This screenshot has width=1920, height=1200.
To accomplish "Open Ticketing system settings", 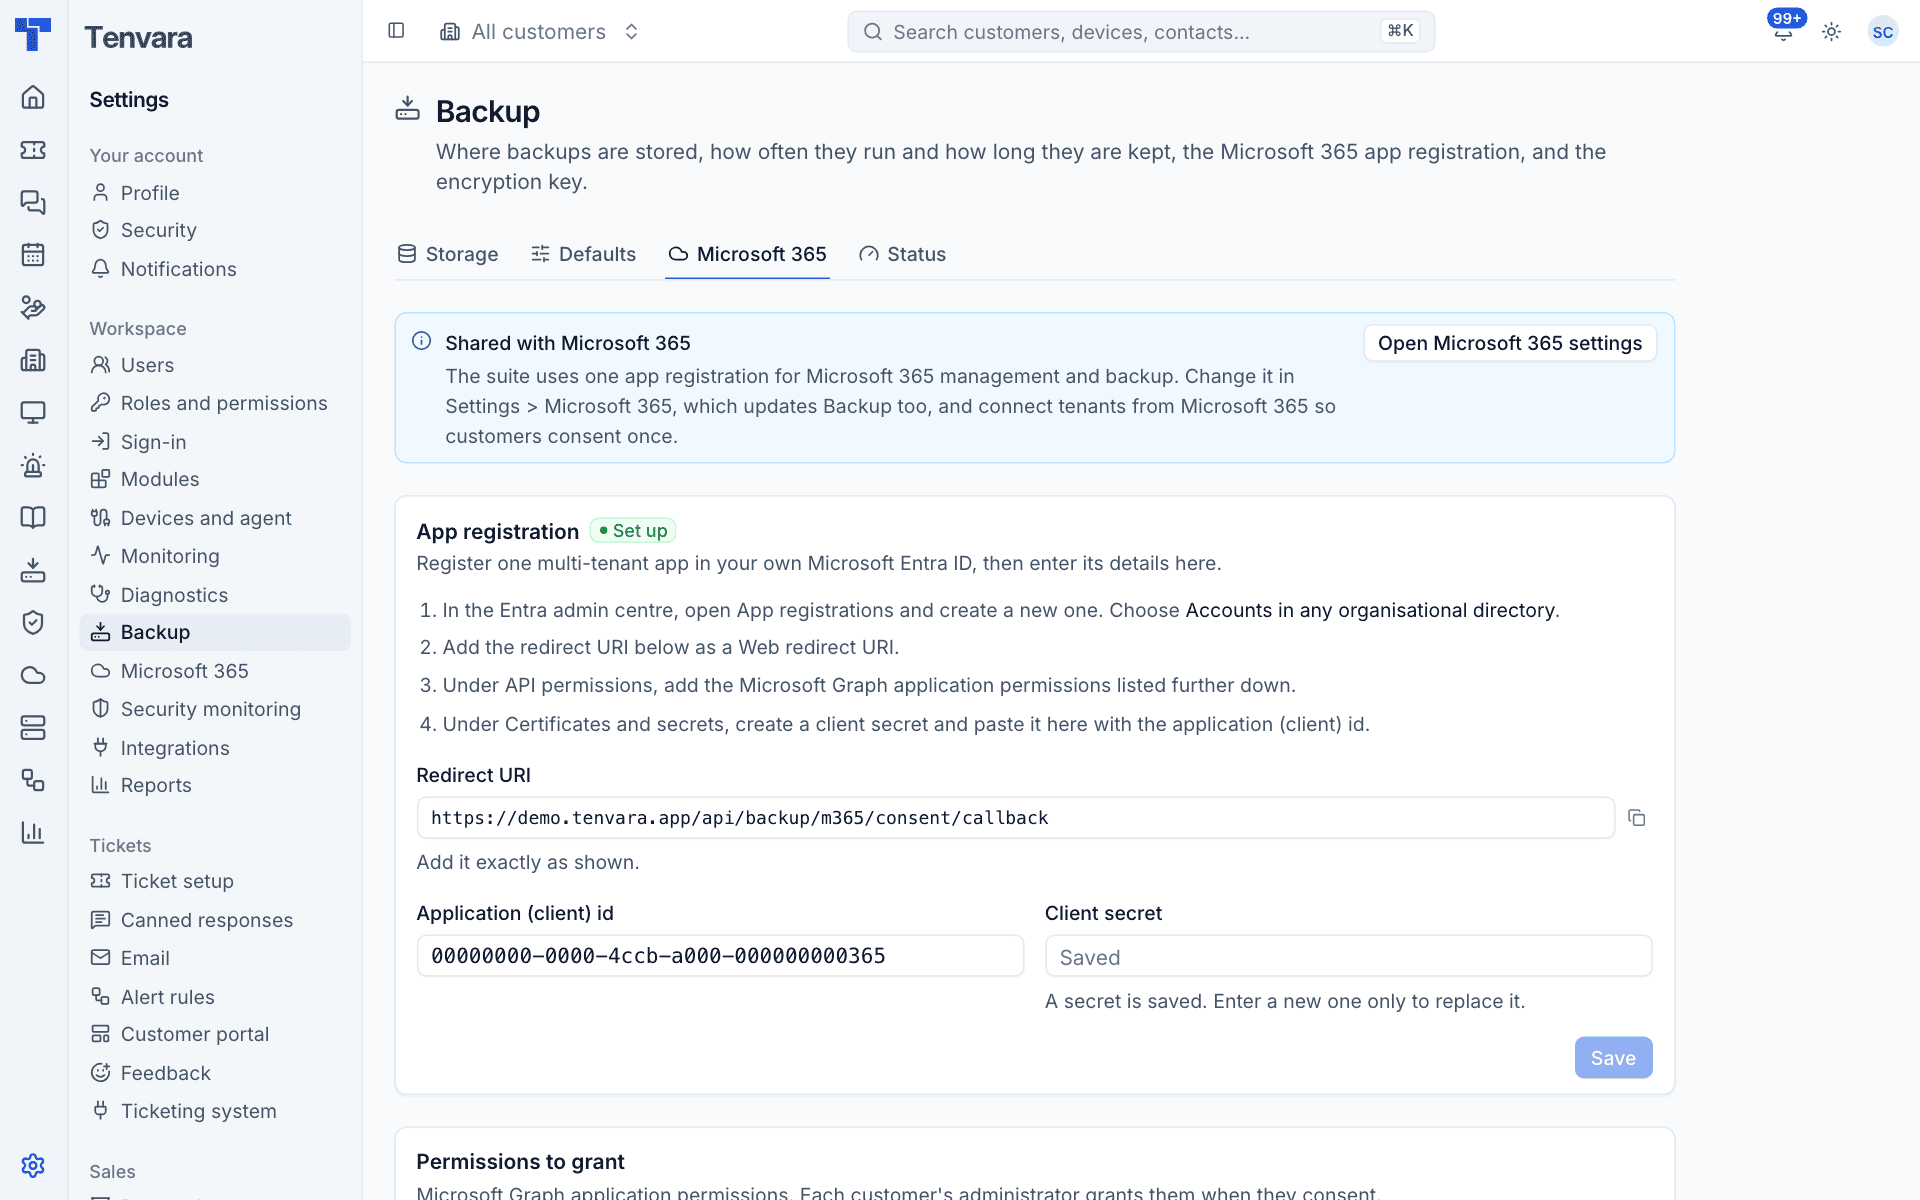I will point(215,1111).
